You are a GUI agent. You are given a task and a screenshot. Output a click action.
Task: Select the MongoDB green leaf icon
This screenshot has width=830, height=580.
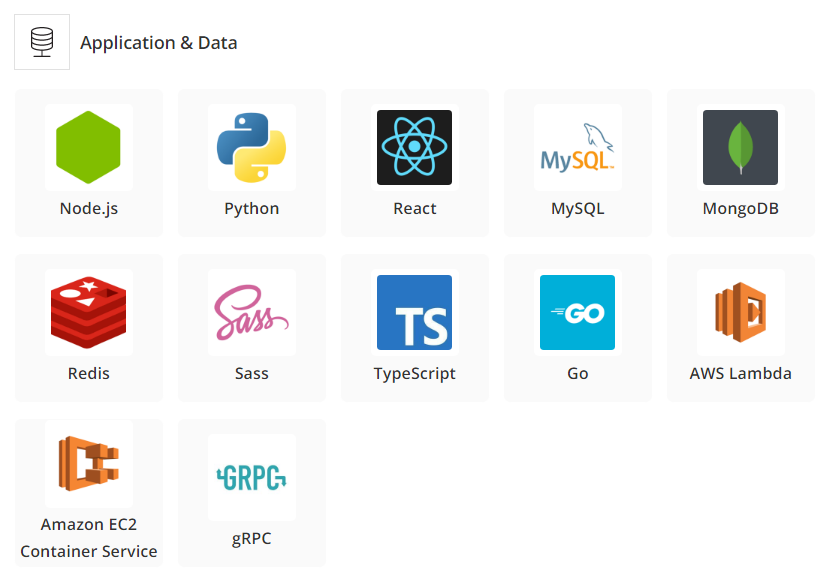pyautogui.click(x=741, y=147)
